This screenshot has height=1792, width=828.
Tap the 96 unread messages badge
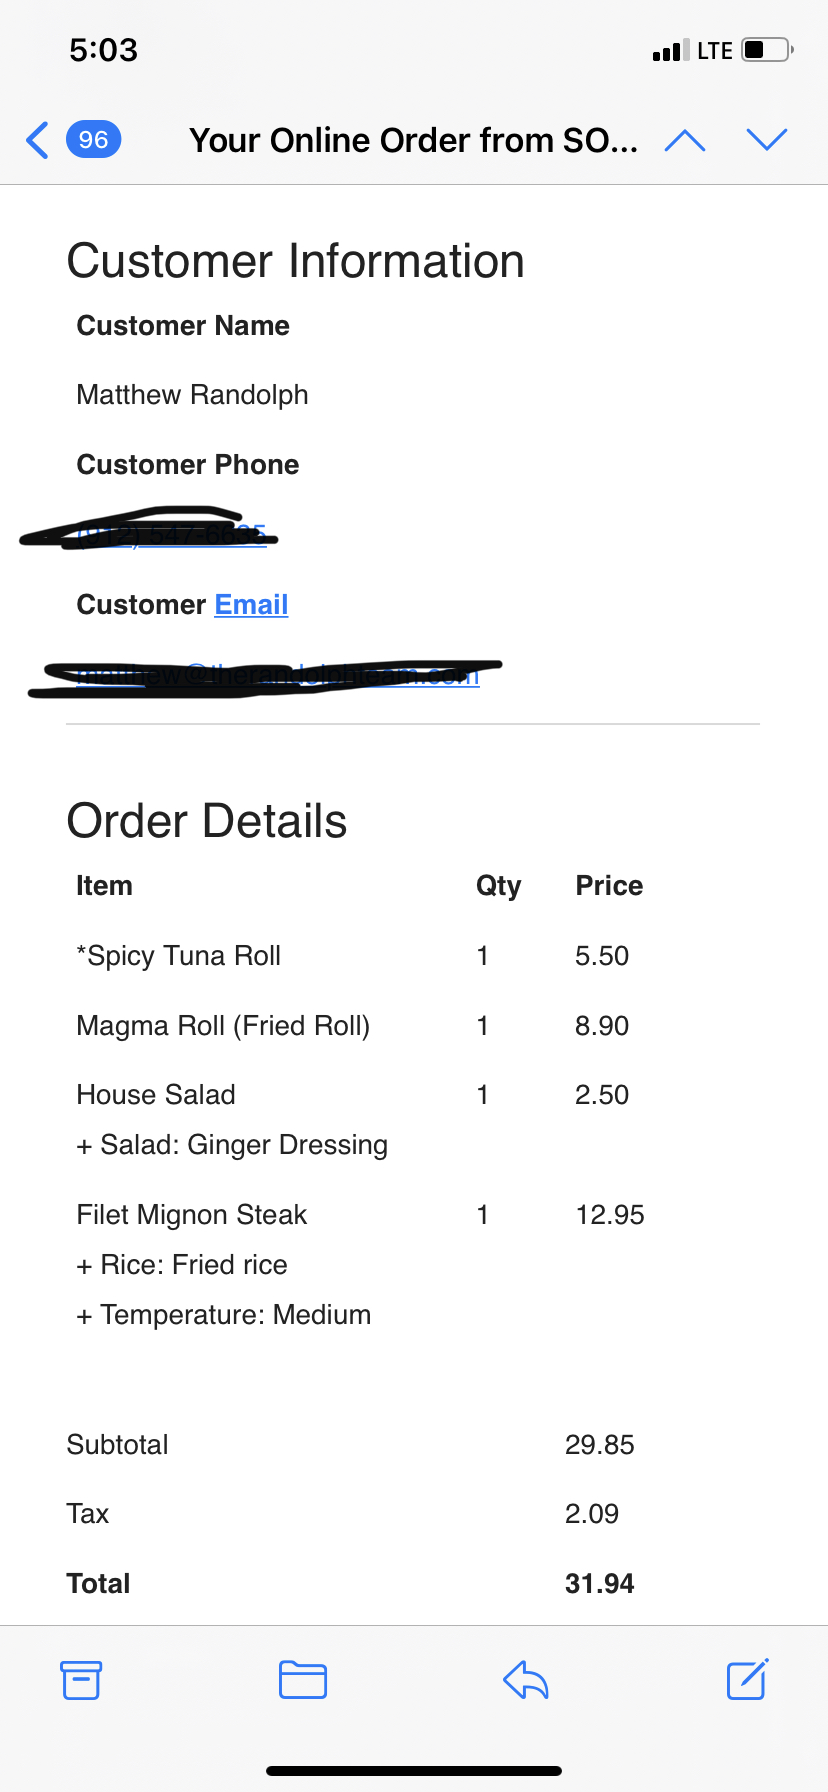coord(93,140)
